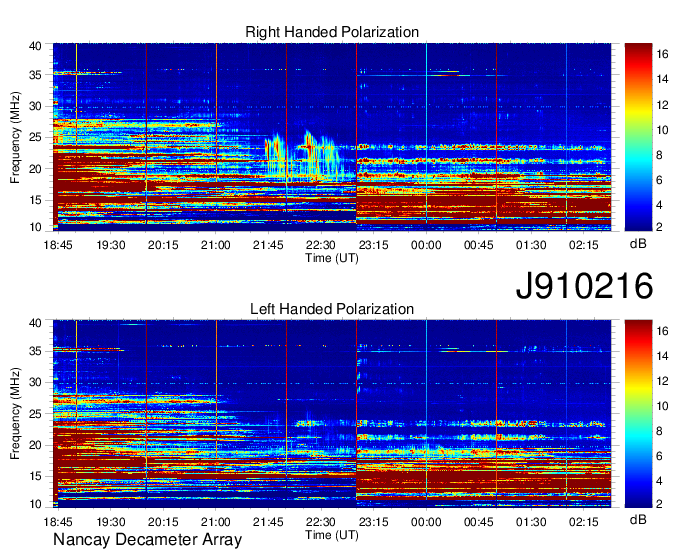Click the 20:15 time tick on top plot

(x=163, y=245)
